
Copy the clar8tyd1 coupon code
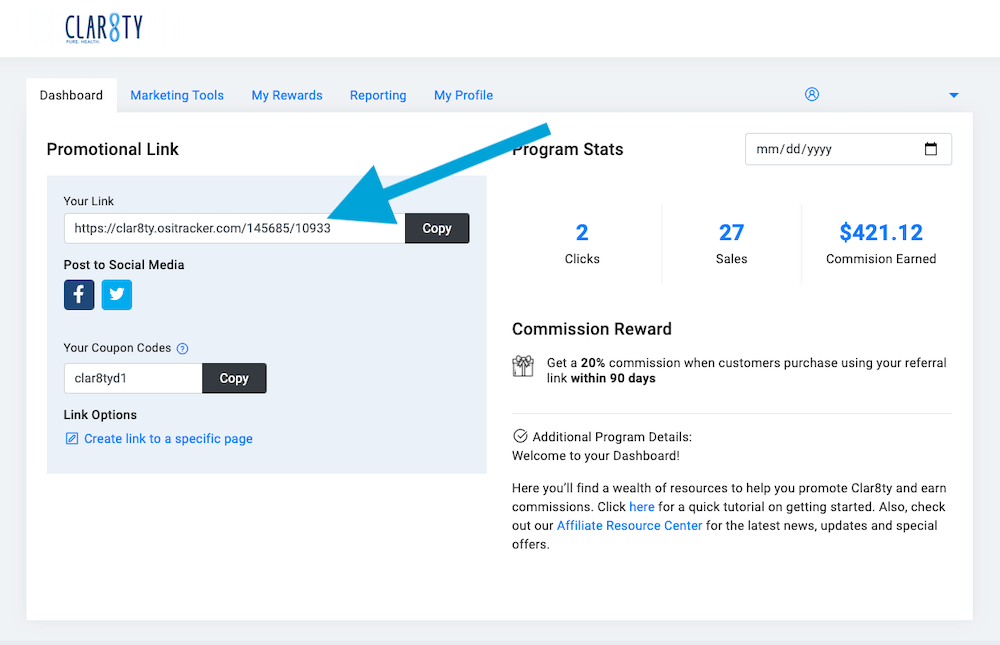234,378
